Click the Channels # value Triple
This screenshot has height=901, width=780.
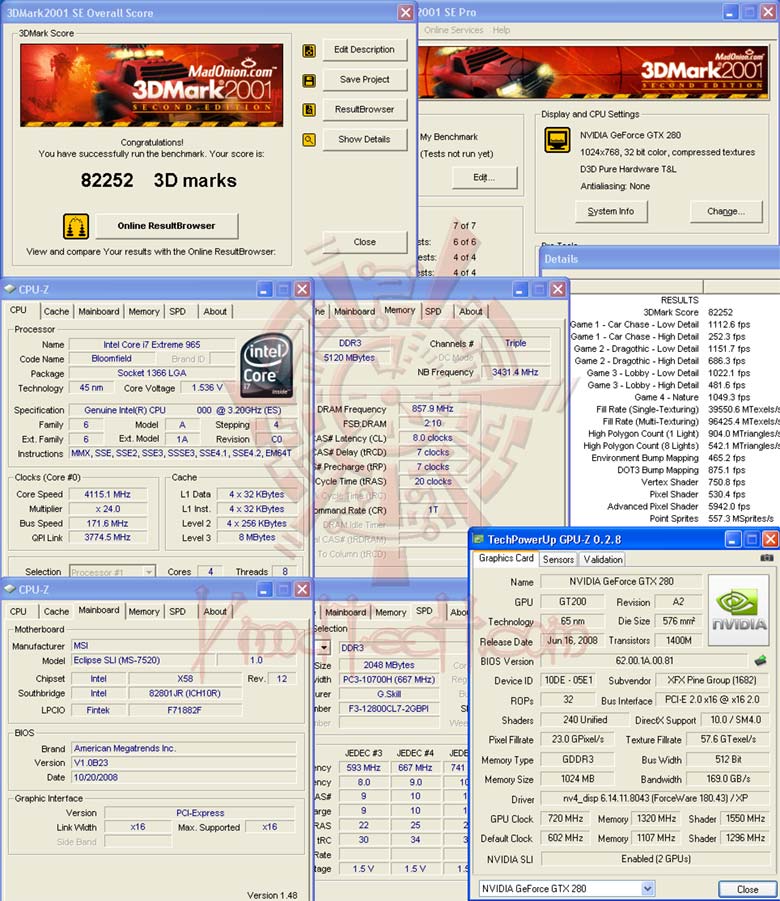click(515, 343)
